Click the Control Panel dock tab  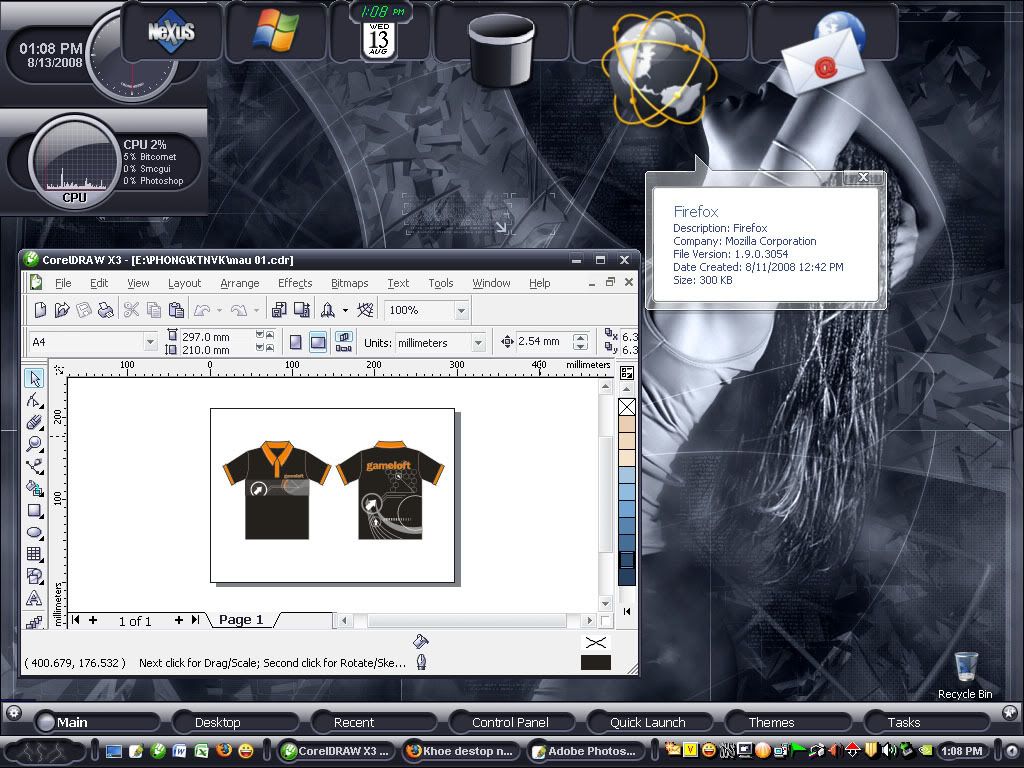click(510, 722)
